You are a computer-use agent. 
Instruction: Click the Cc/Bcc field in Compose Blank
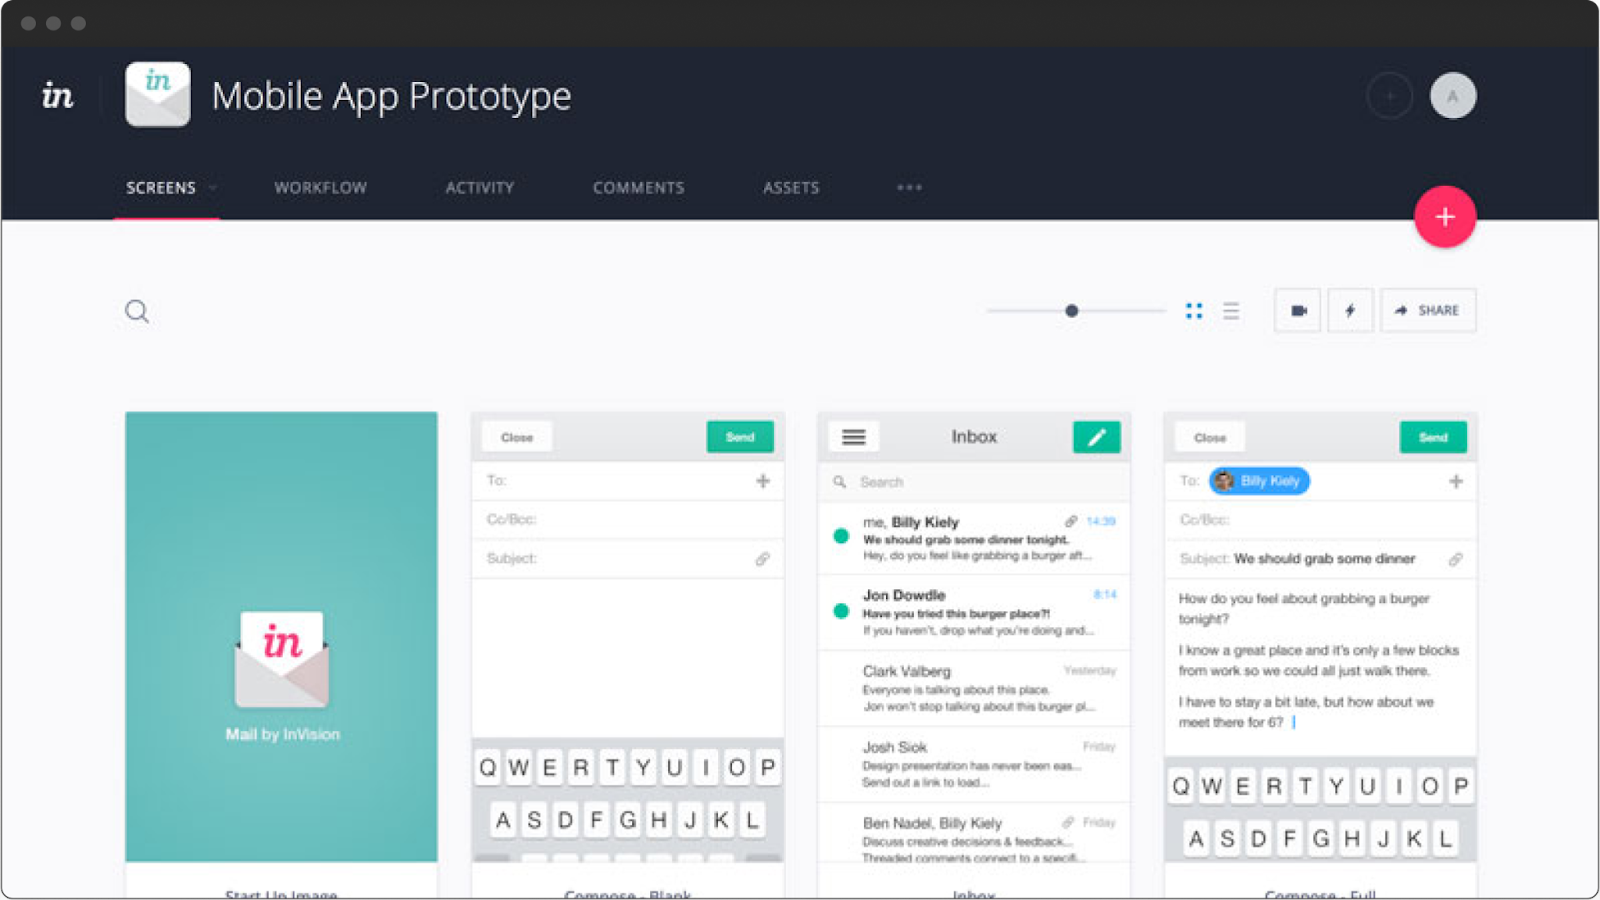[628, 520]
